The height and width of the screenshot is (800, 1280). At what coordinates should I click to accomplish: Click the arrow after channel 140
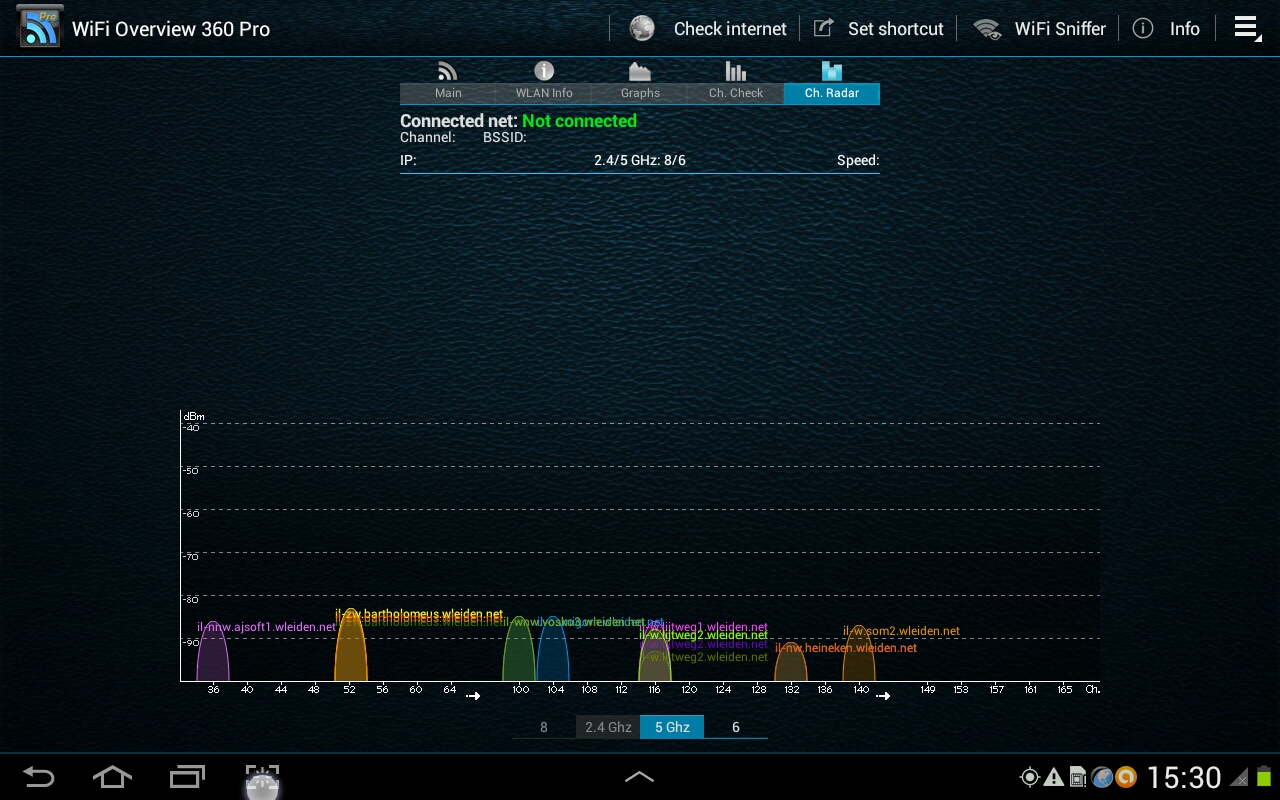coord(883,695)
